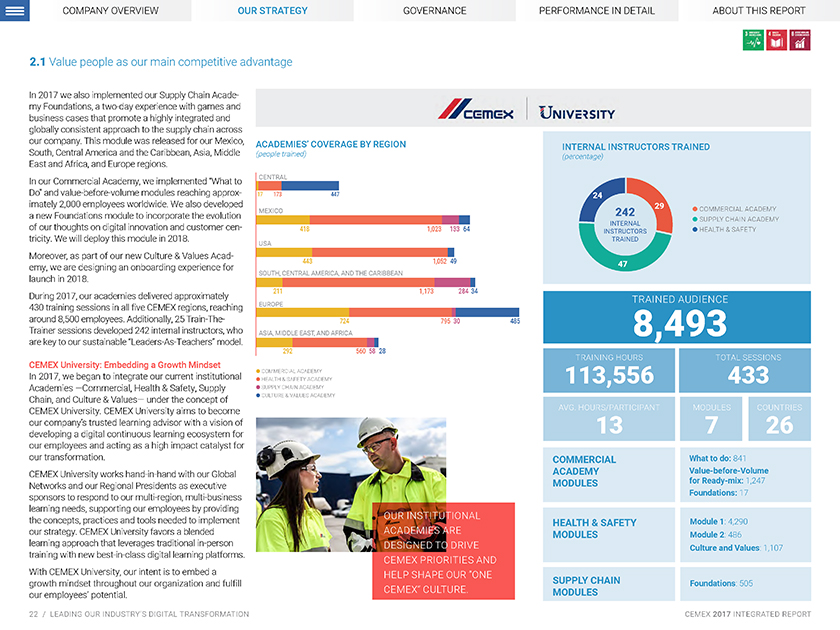Viewport: 840px width, 630px height.
Task: Click the page 22 footer text
Action: [x=139, y=614]
